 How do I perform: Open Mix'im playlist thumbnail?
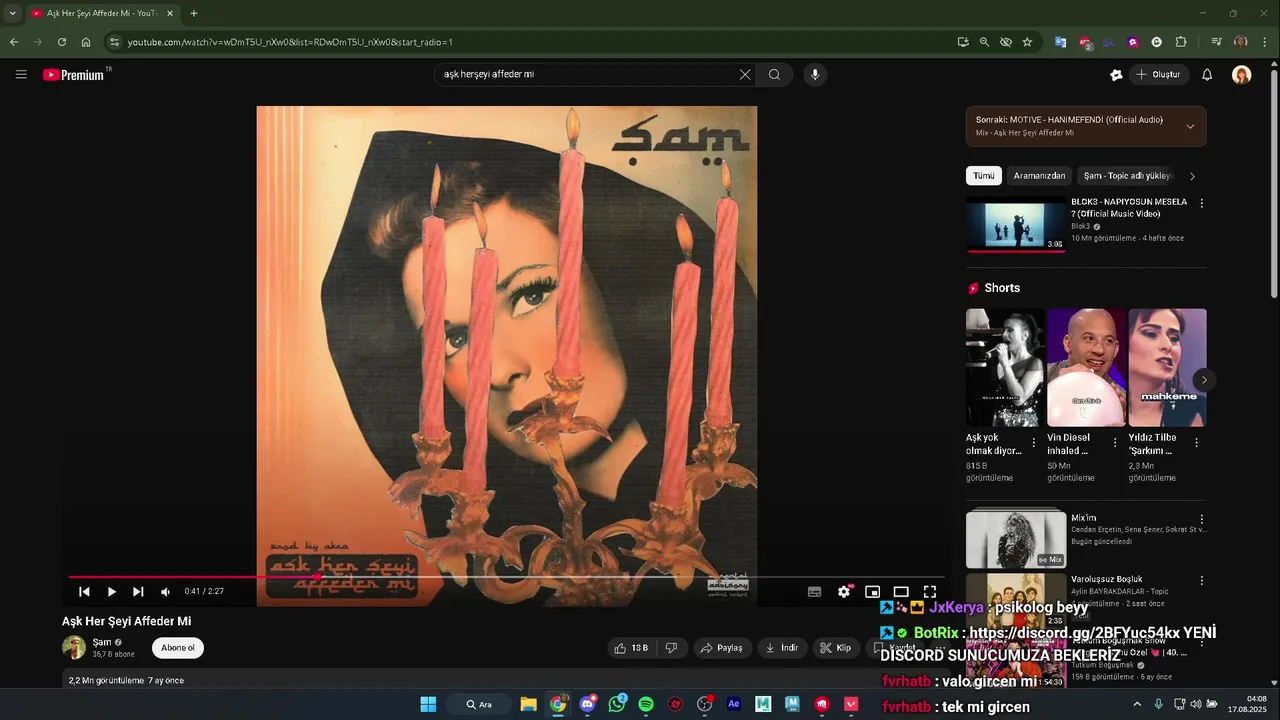1016,539
